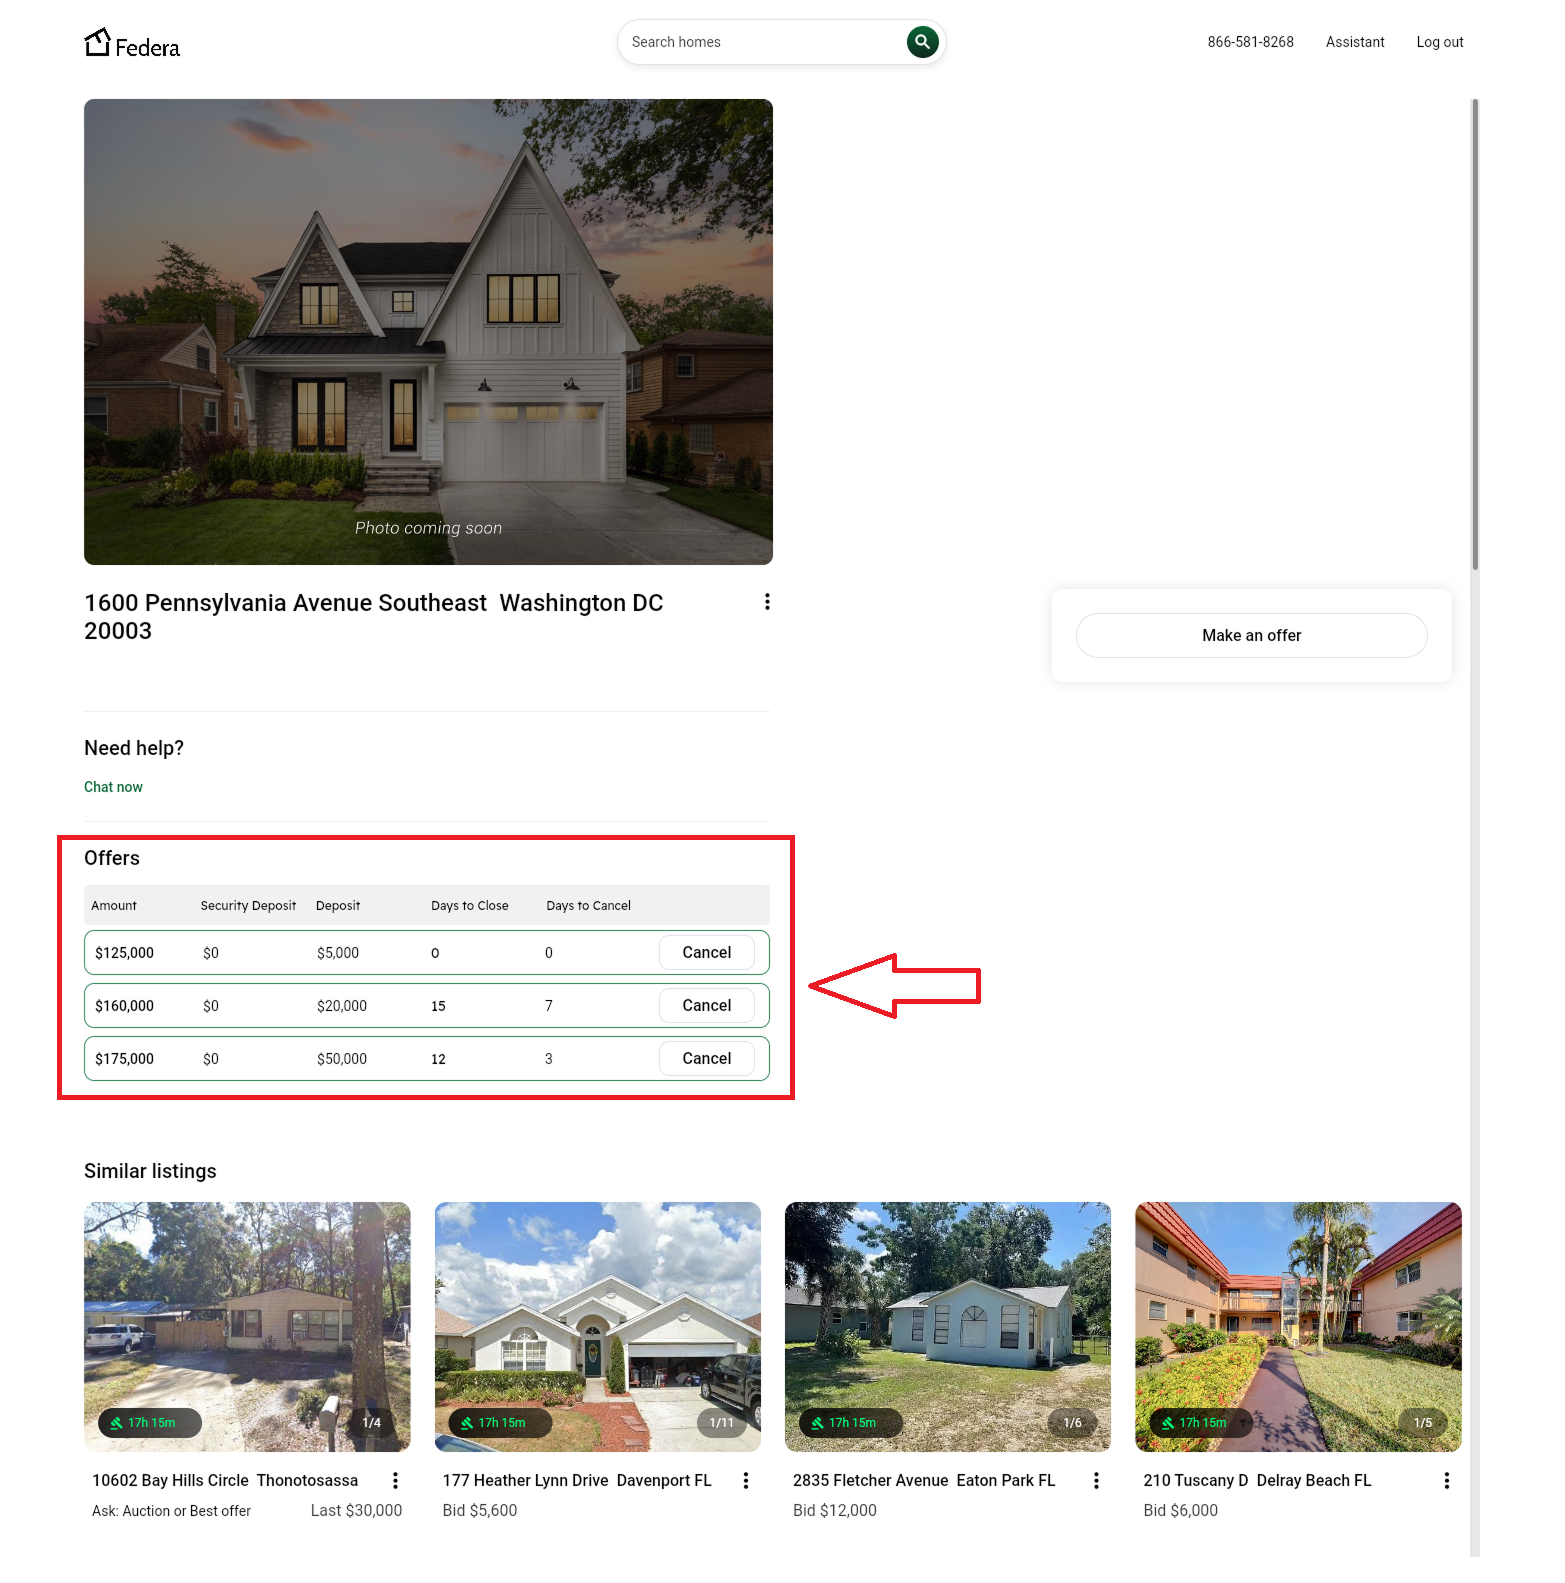Viewport: 1565px width, 1583px height.
Task: Cancel the $175,000 offer
Action: [x=707, y=1059]
